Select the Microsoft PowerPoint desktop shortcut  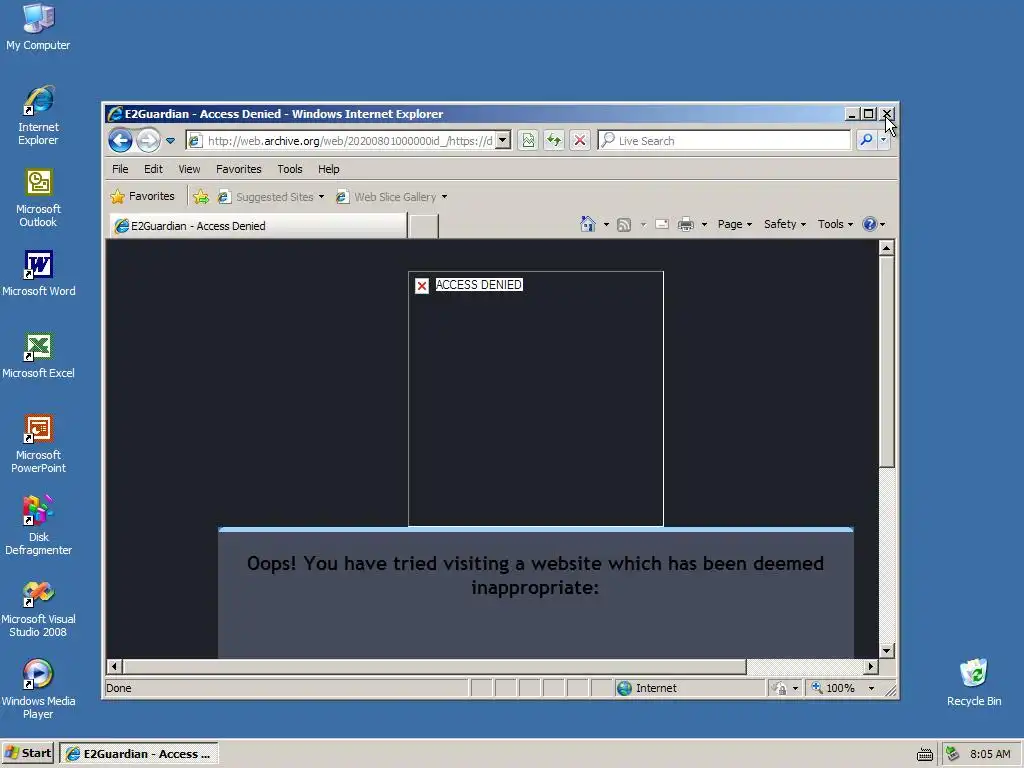(38, 443)
